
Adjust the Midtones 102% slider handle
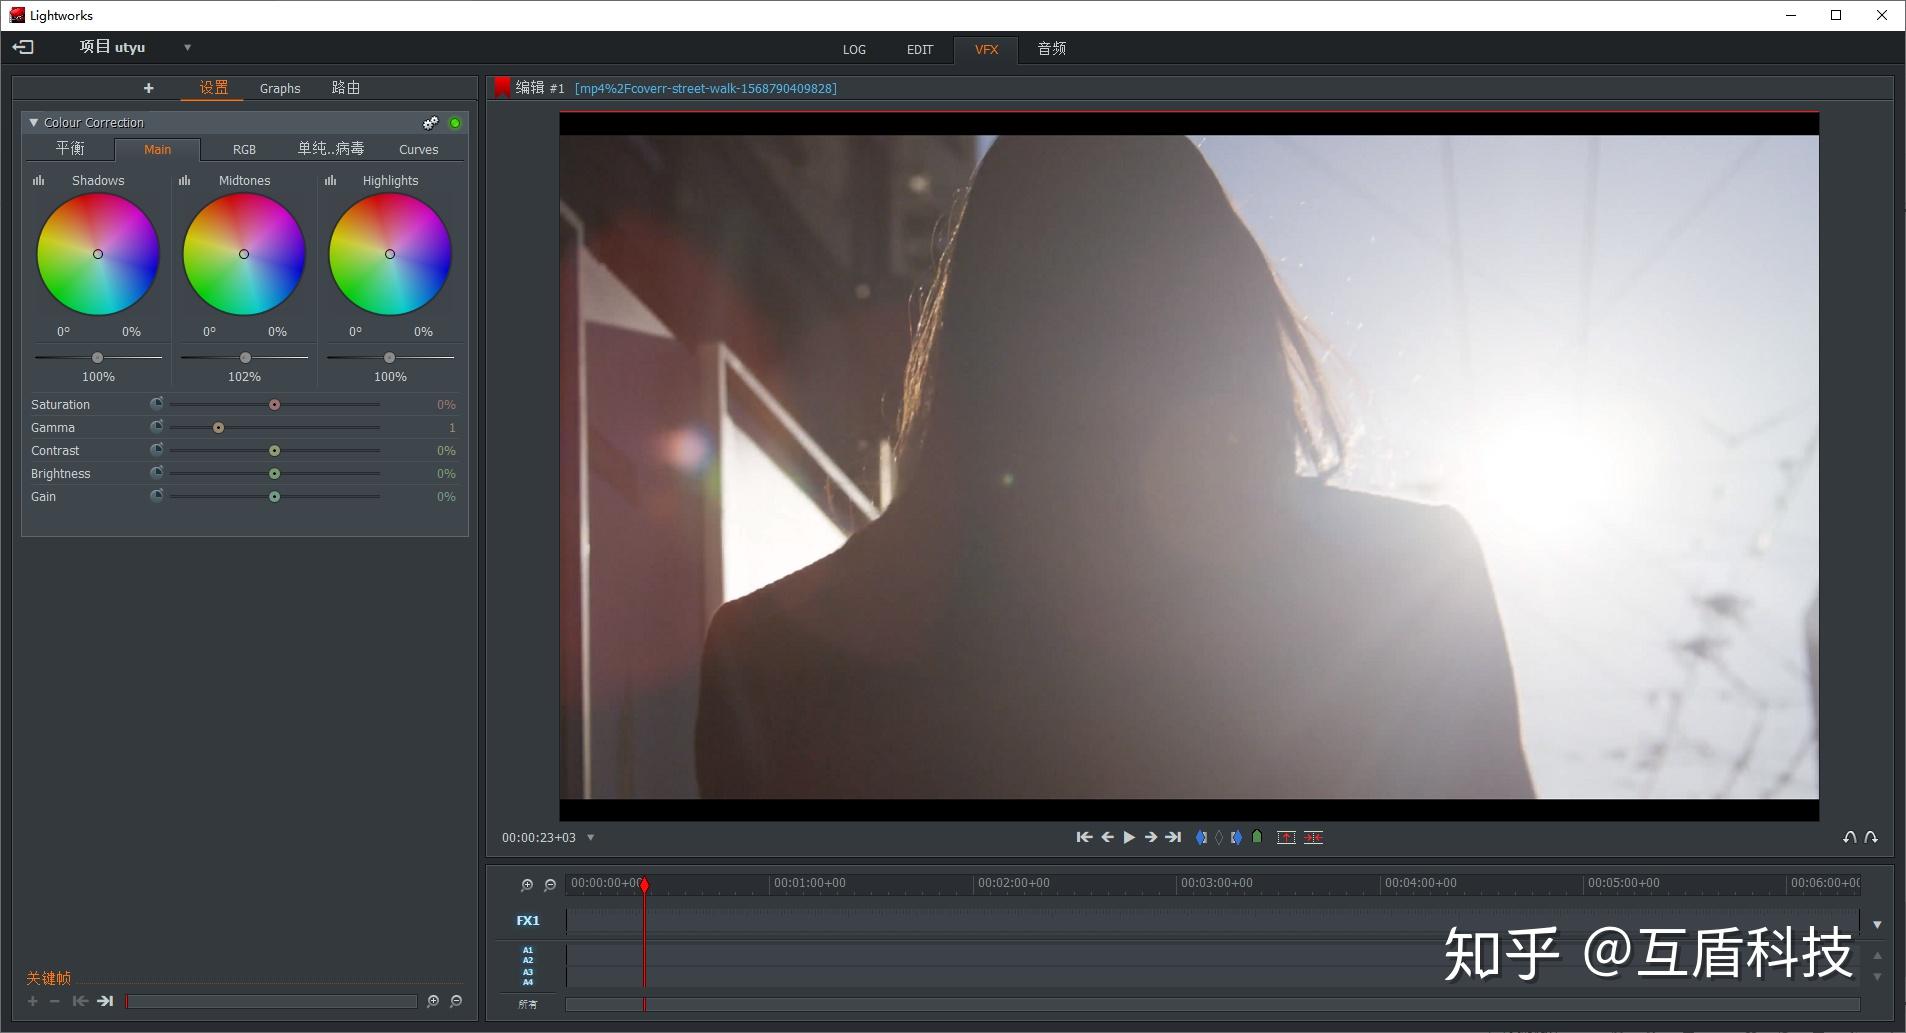[x=245, y=357]
